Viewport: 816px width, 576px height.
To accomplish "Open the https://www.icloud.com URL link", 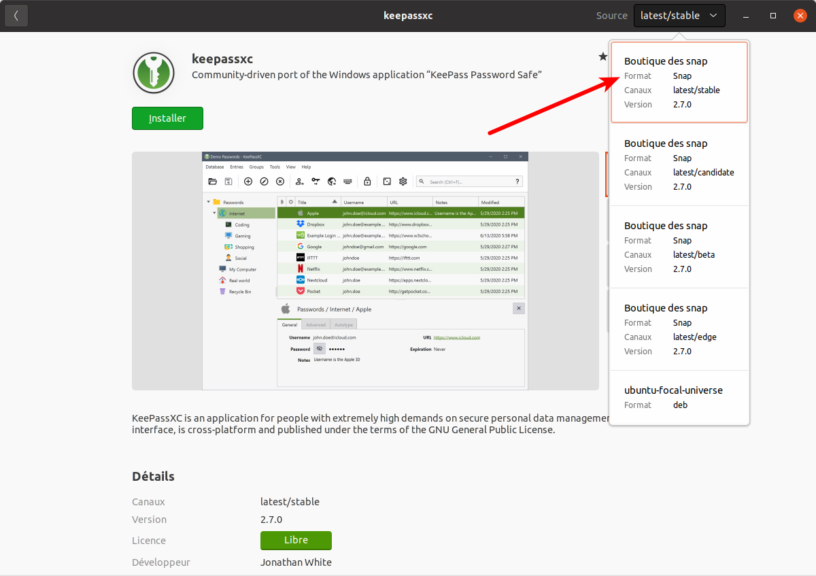I will point(456,338).
